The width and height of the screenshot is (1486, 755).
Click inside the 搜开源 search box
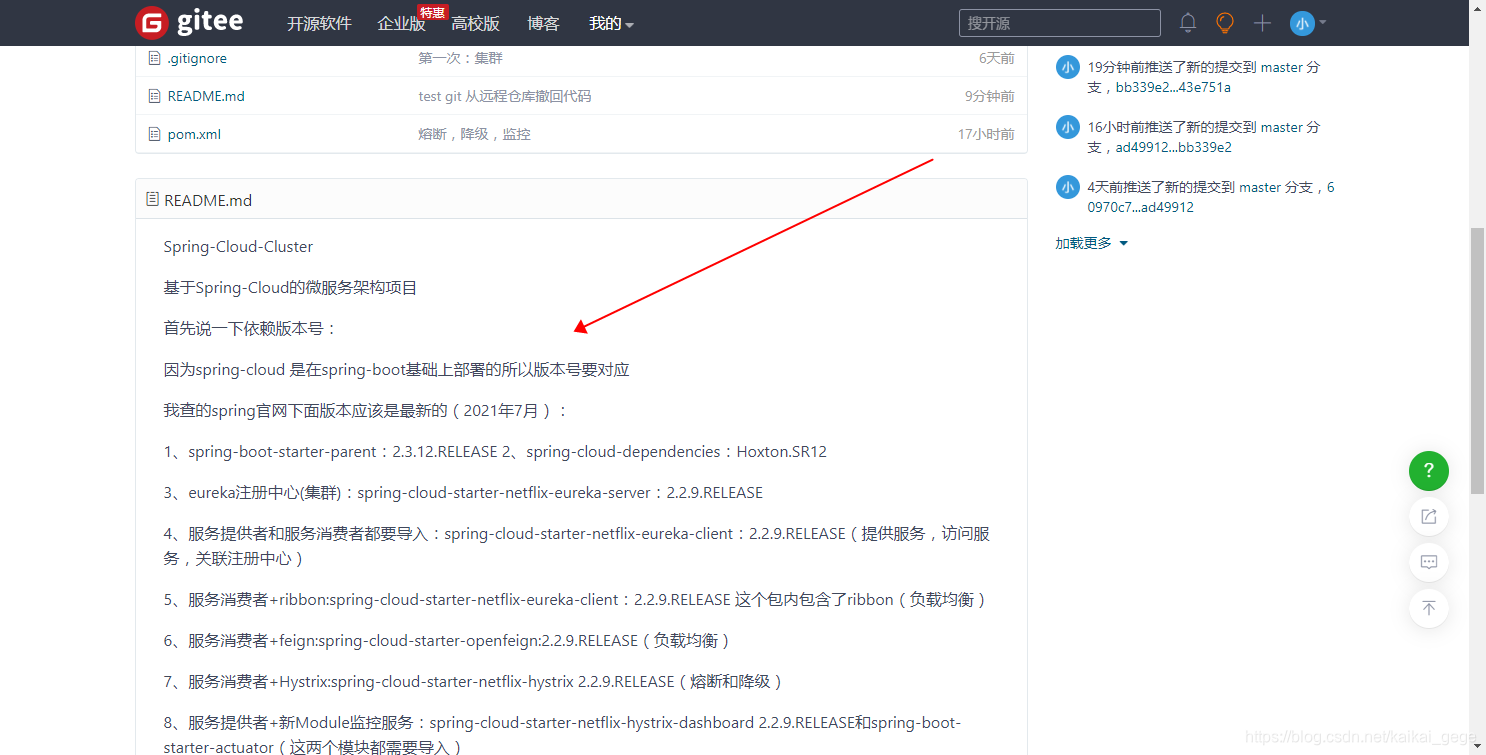(1058, 22)
